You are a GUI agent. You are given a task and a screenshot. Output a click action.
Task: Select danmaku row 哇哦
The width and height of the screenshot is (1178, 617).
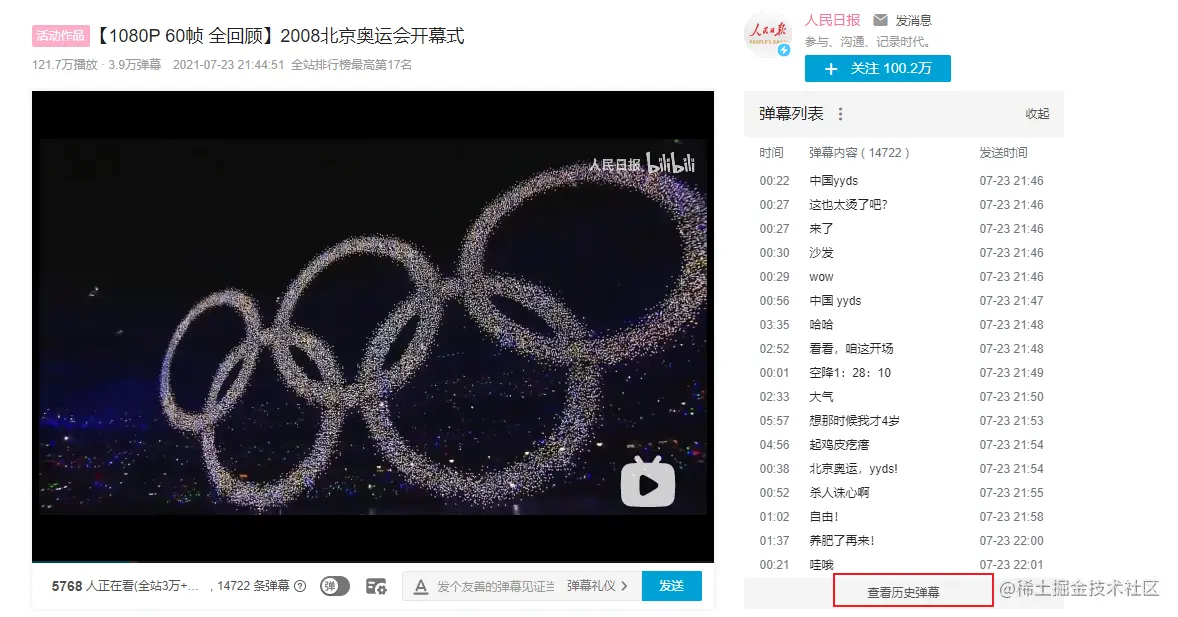[x=904, y=565]
